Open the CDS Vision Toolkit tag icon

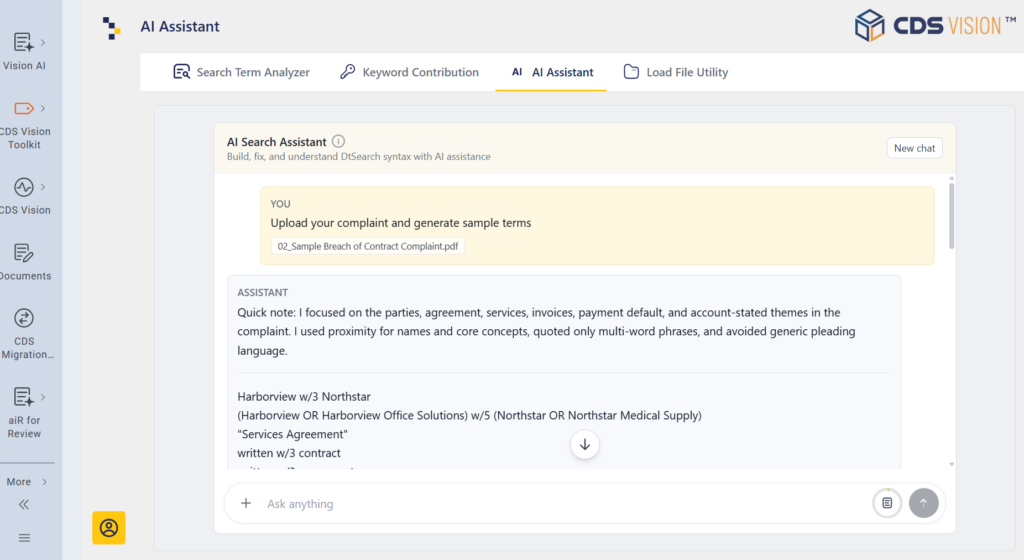point(24,108)
